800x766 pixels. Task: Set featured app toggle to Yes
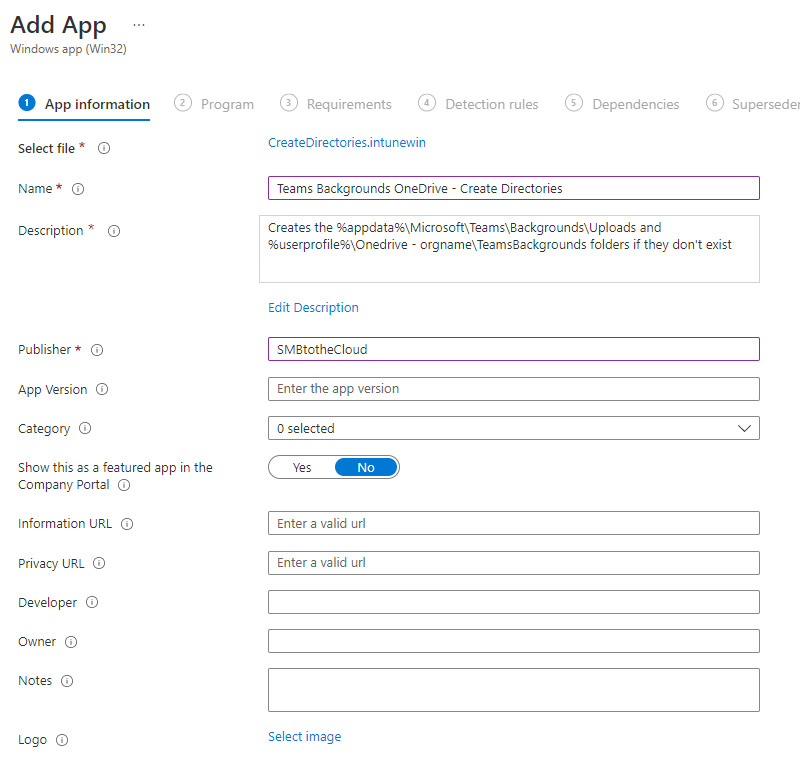click(302, 467)
